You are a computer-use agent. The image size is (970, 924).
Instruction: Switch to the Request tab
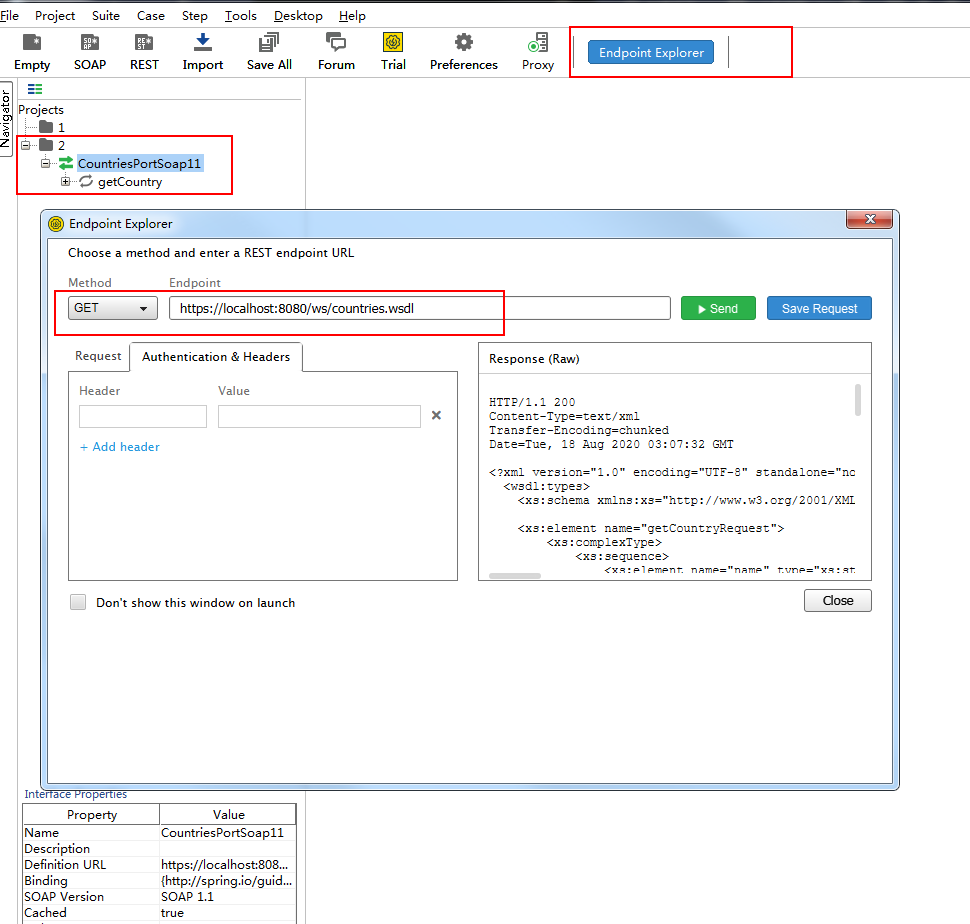[98, 356]
